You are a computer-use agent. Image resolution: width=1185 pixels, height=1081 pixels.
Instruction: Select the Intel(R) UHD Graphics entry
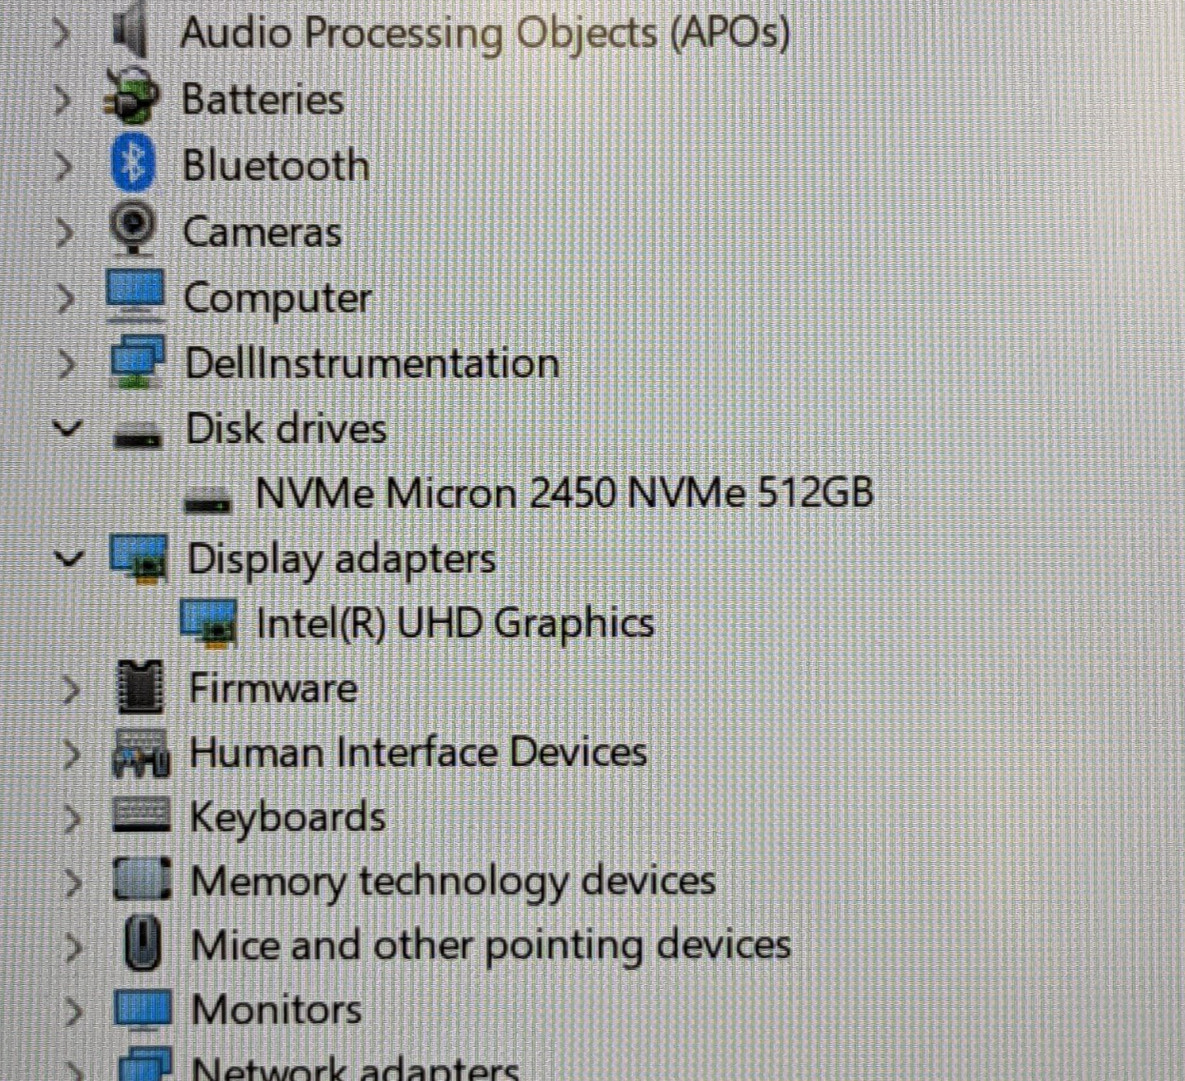pyautogui.click(x=455, y=624)
